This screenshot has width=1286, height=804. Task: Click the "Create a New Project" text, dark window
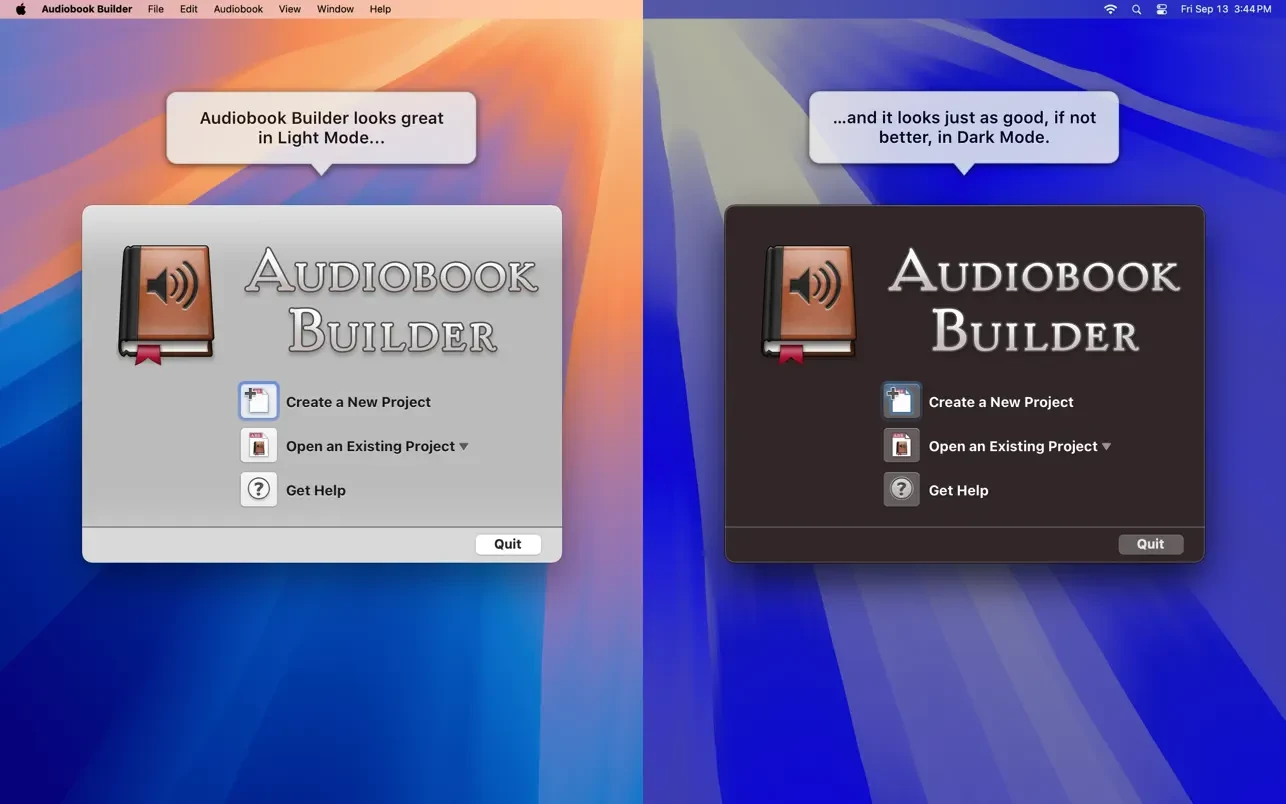point(1001,402)
